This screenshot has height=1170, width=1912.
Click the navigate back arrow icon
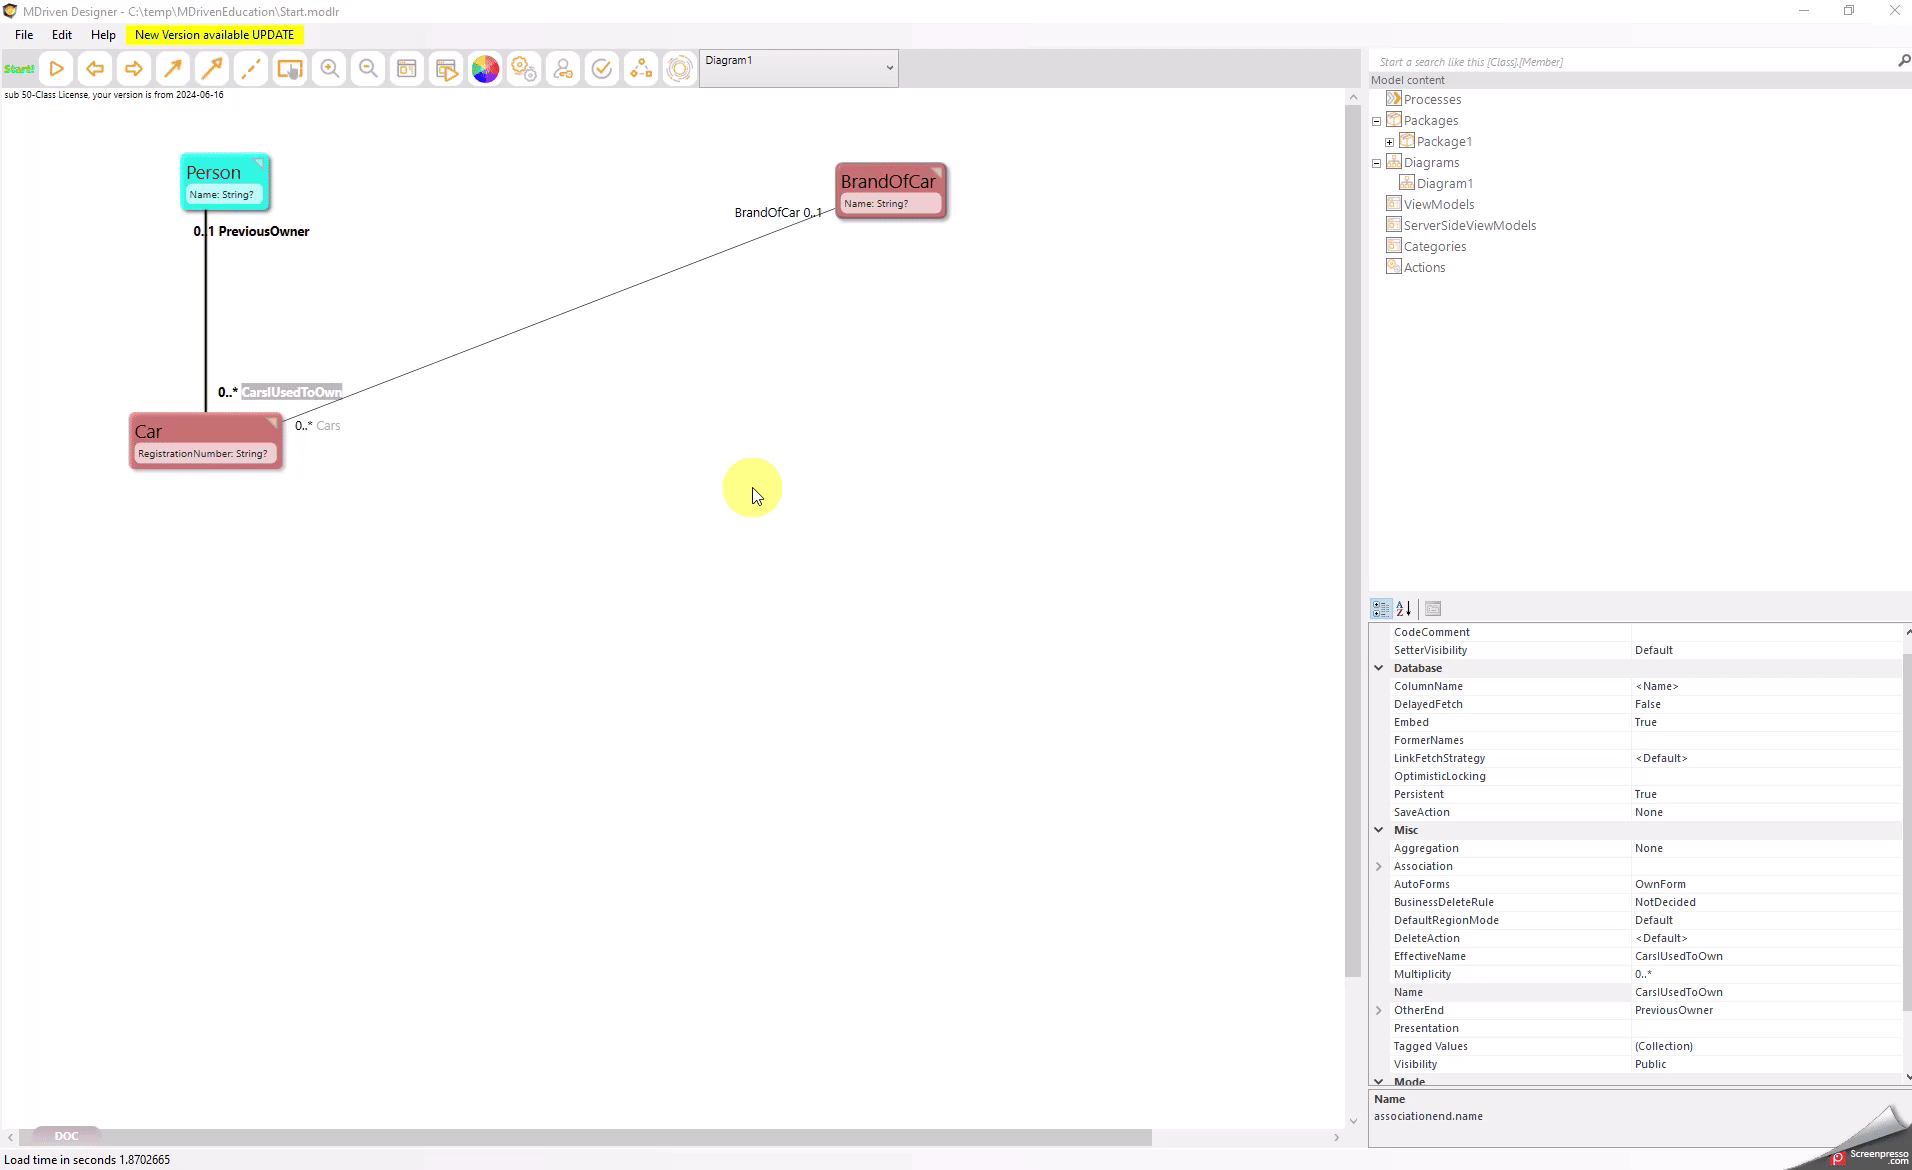[95, 69]
